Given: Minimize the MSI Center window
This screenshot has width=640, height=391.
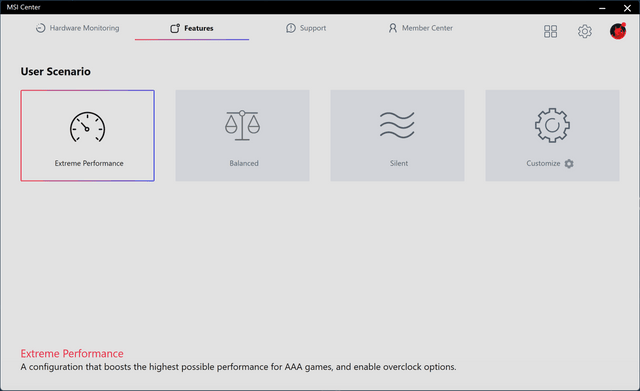Looking at the screenshot, I should pyautogui.click(x=602, y=8).
